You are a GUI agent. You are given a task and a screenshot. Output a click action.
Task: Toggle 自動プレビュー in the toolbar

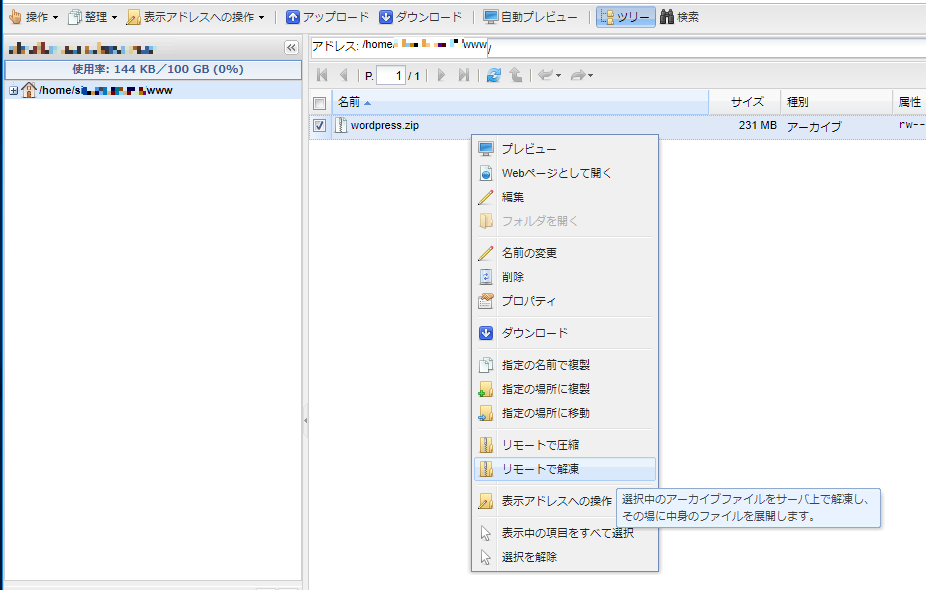[530, 17]
